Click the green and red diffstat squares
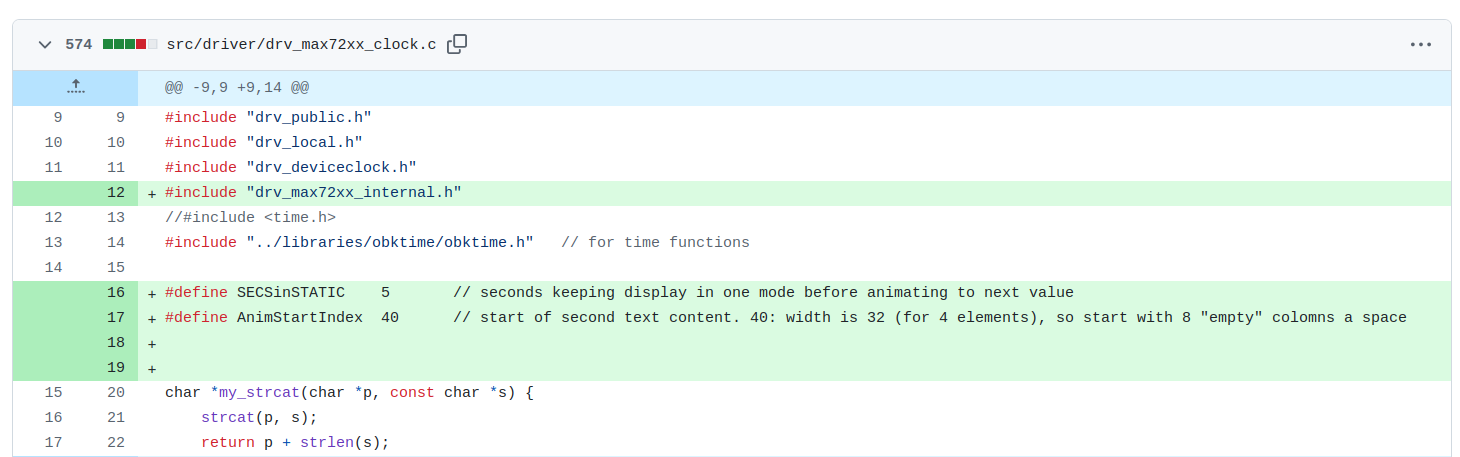The image size is (1460, 457). [x=130, y=45]
